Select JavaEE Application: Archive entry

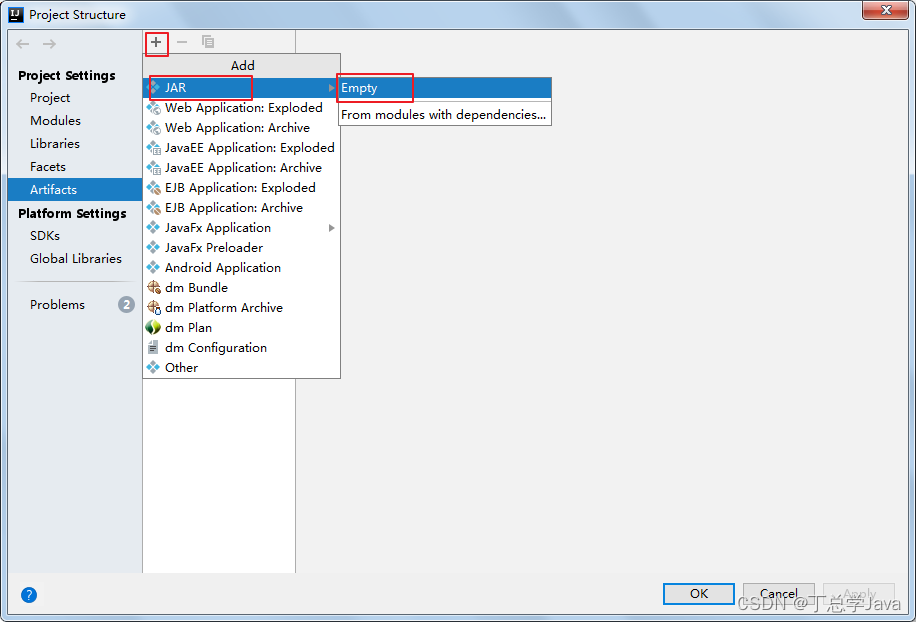pyautogui.click(x=241, y=168)
